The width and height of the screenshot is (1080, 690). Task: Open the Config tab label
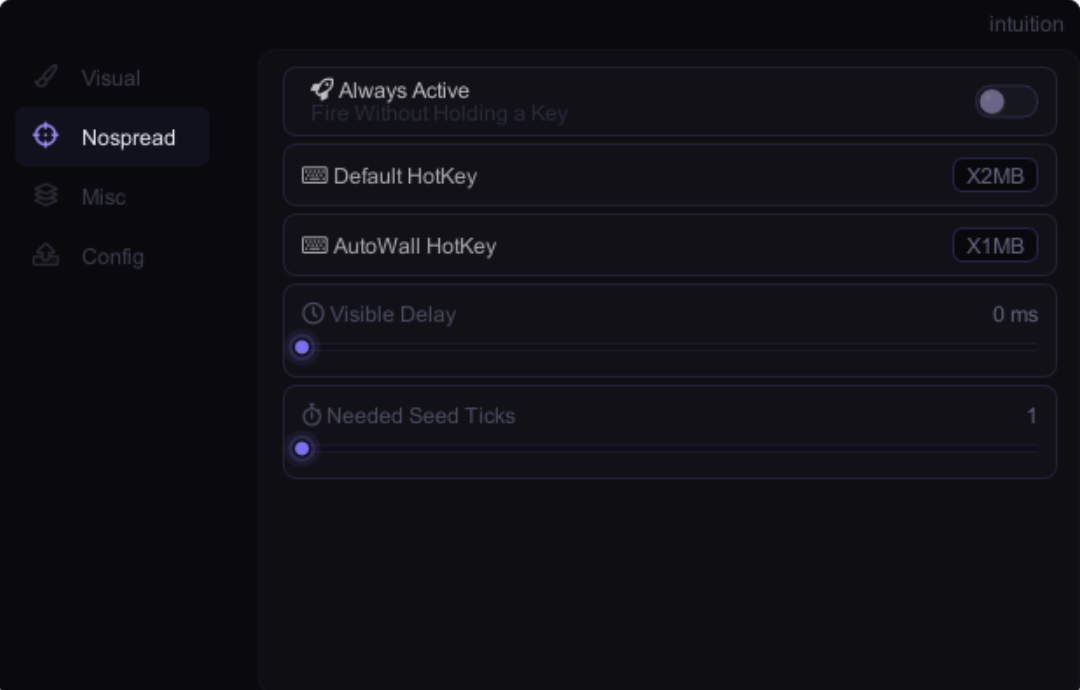coord(113,257)
